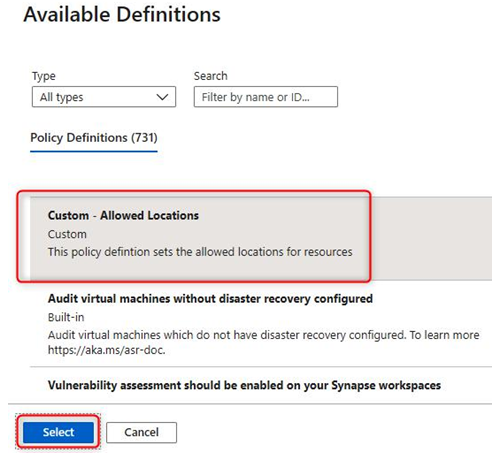Click the Custom type text under Allowed Locations
Viewport: 499px width, 464px height.
click(x=67, y=234)
